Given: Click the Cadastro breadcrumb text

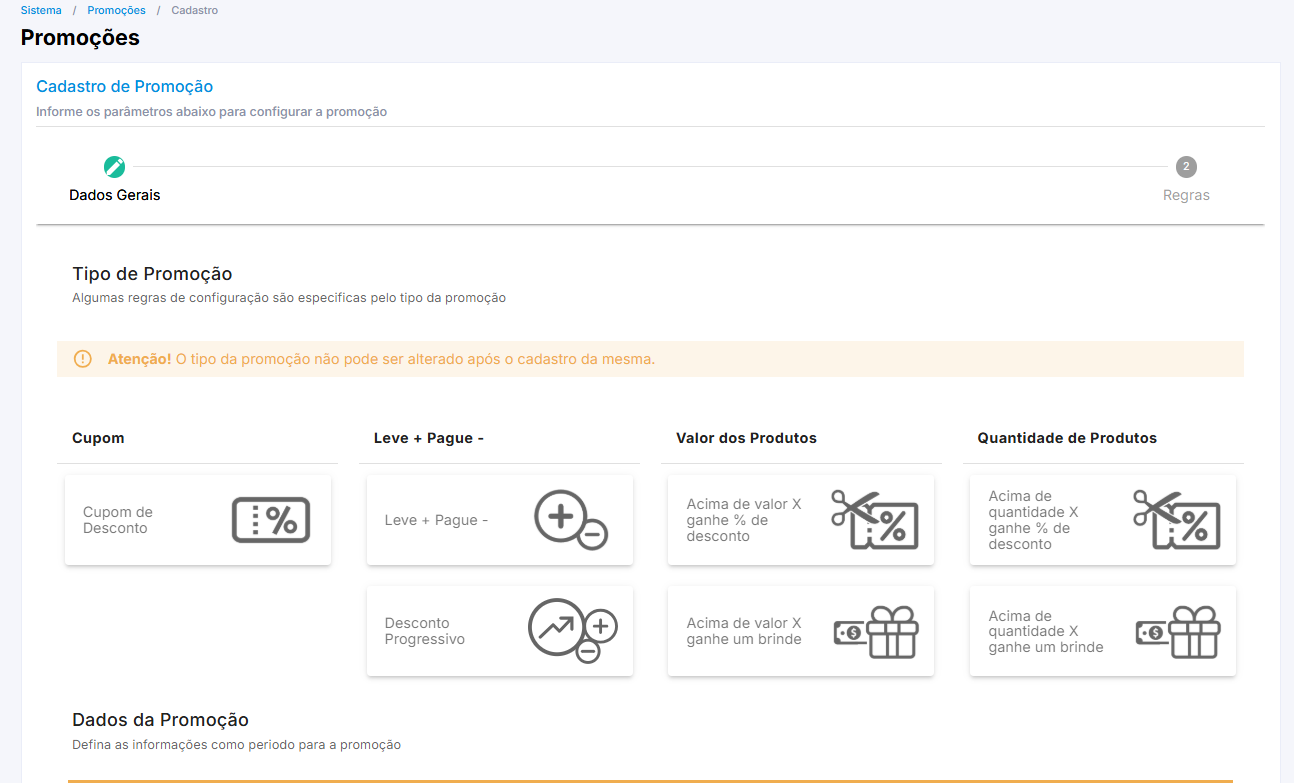Looking at the screenshot, I should point(194,10).
